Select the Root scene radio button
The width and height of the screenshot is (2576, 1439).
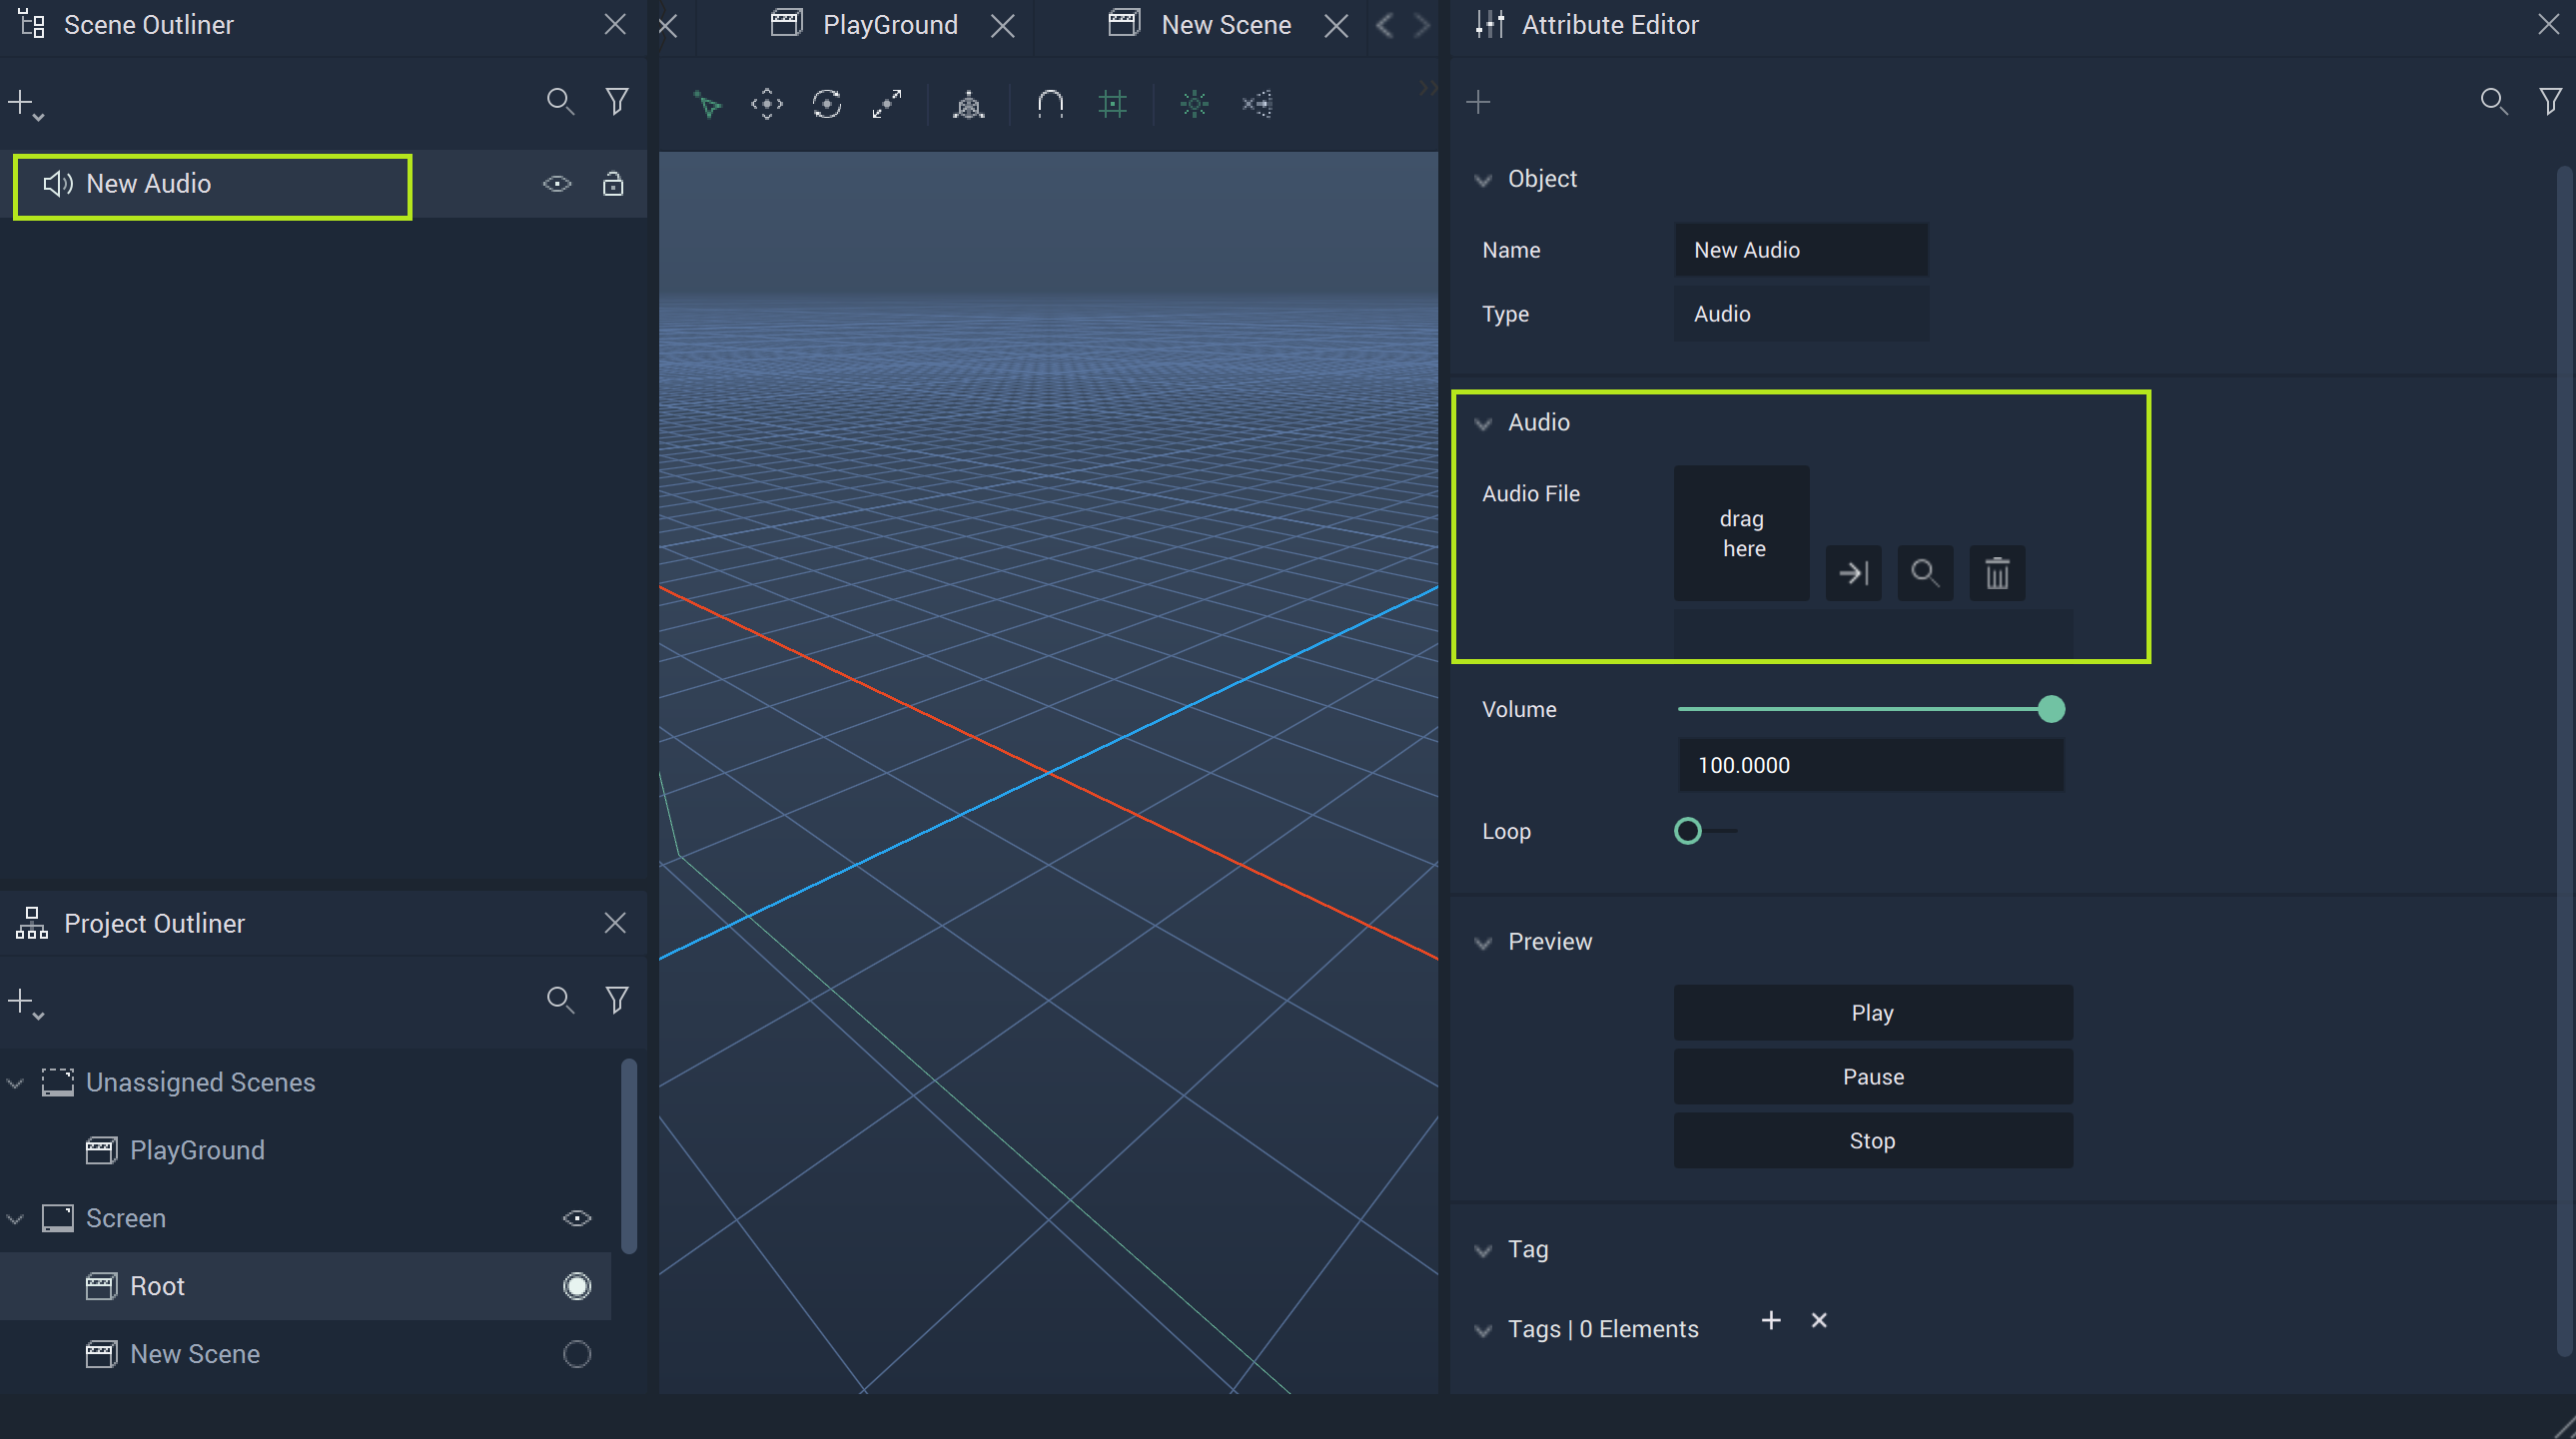577,1286
